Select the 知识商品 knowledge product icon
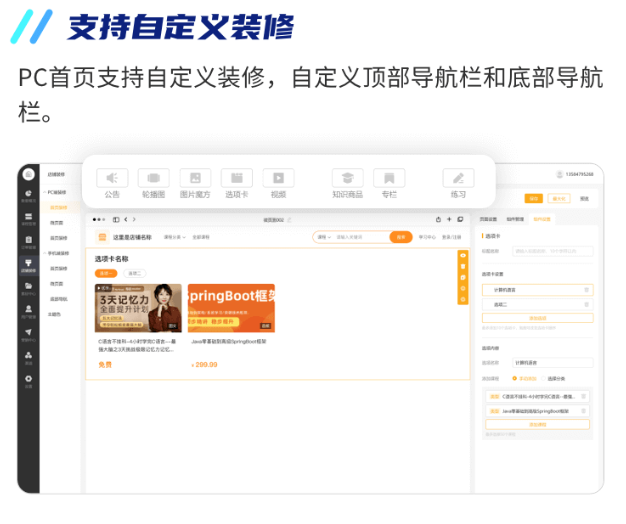The height and width of the screenshot is (524, 626). click(x=347, y=178)
